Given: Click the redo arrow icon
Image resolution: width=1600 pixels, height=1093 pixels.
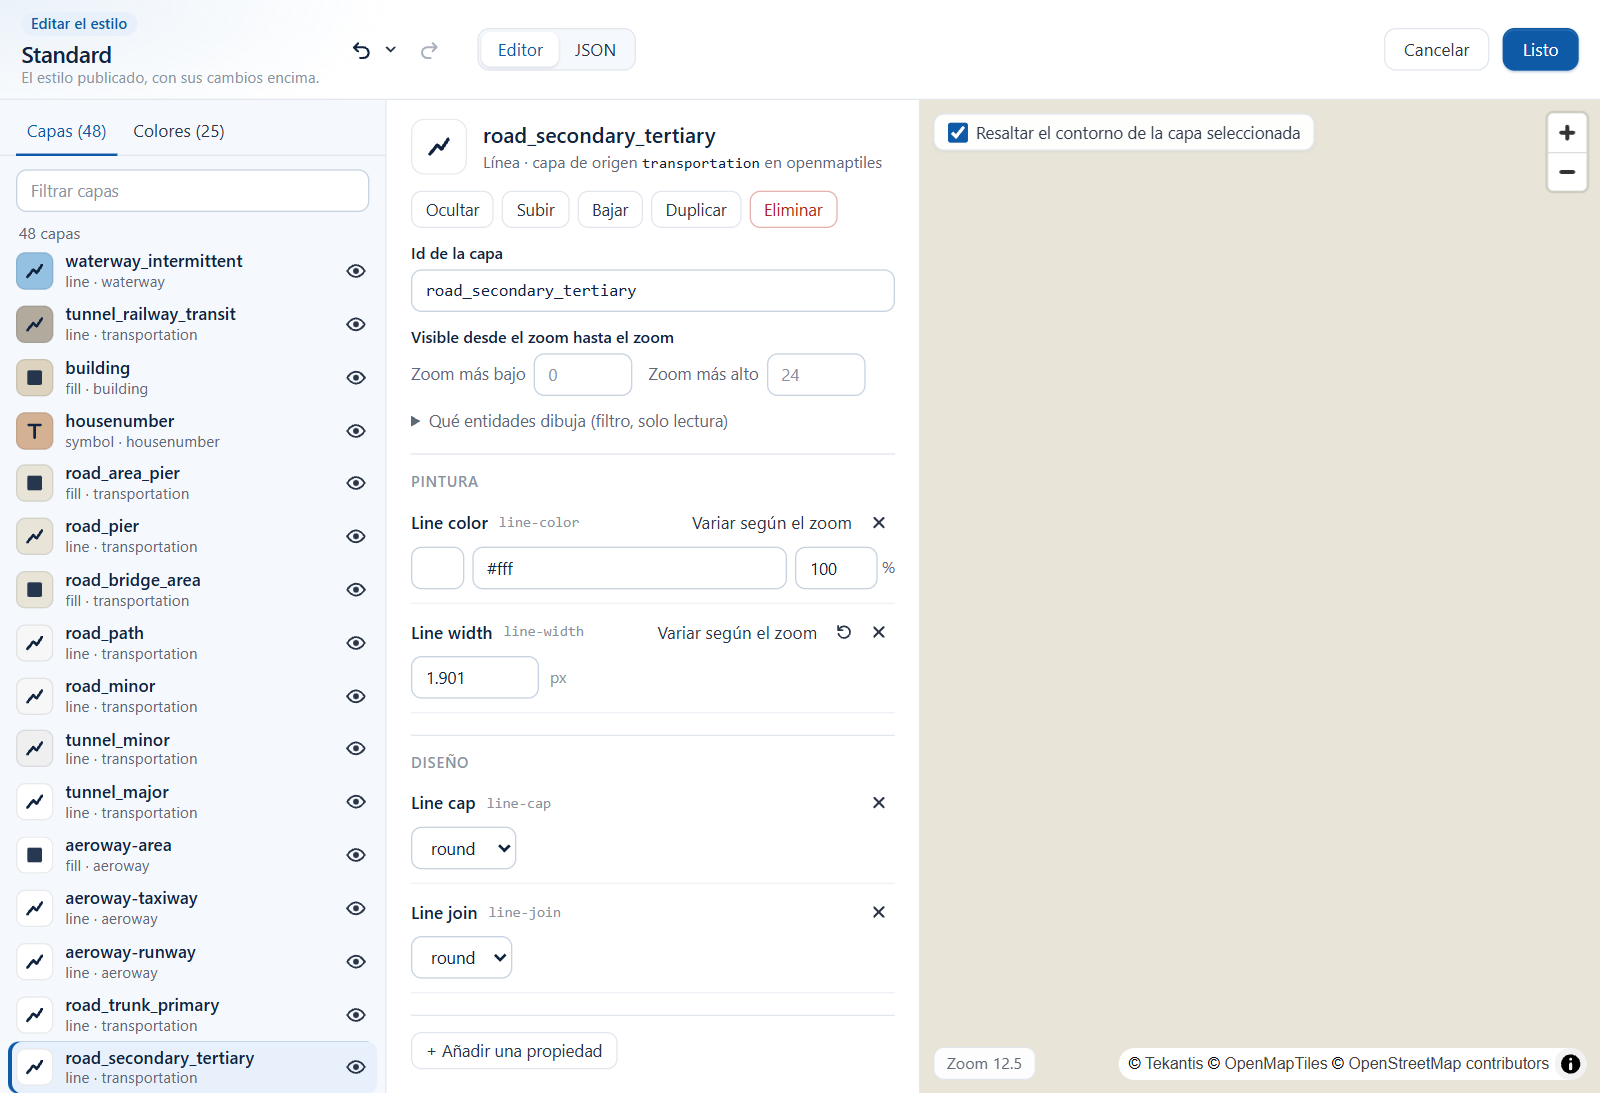Looking at the screenshot, I should pos(429,50).
